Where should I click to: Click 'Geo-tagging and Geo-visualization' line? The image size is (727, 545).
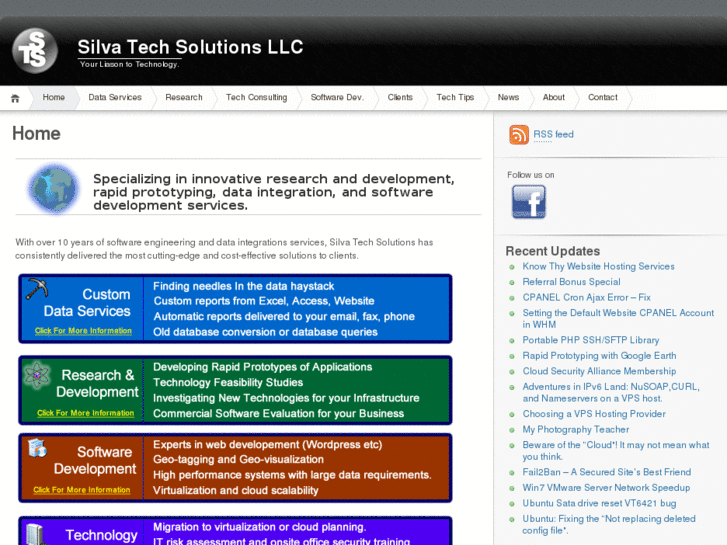[238, 459]
